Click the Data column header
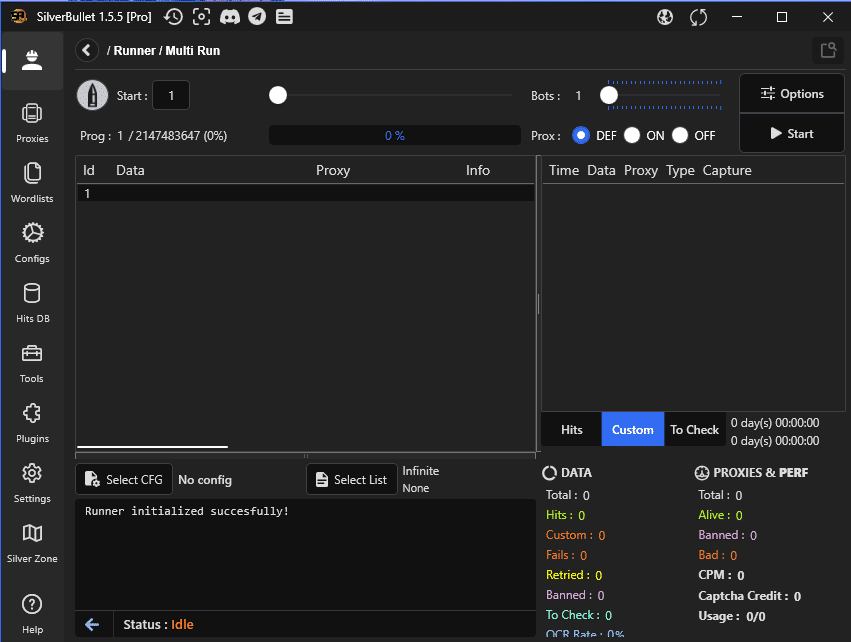 pos(130,170)
